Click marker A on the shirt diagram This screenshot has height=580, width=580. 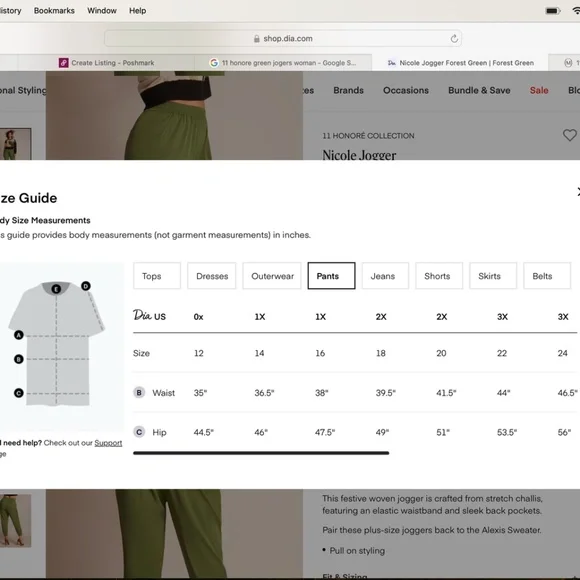coord(18,335)
